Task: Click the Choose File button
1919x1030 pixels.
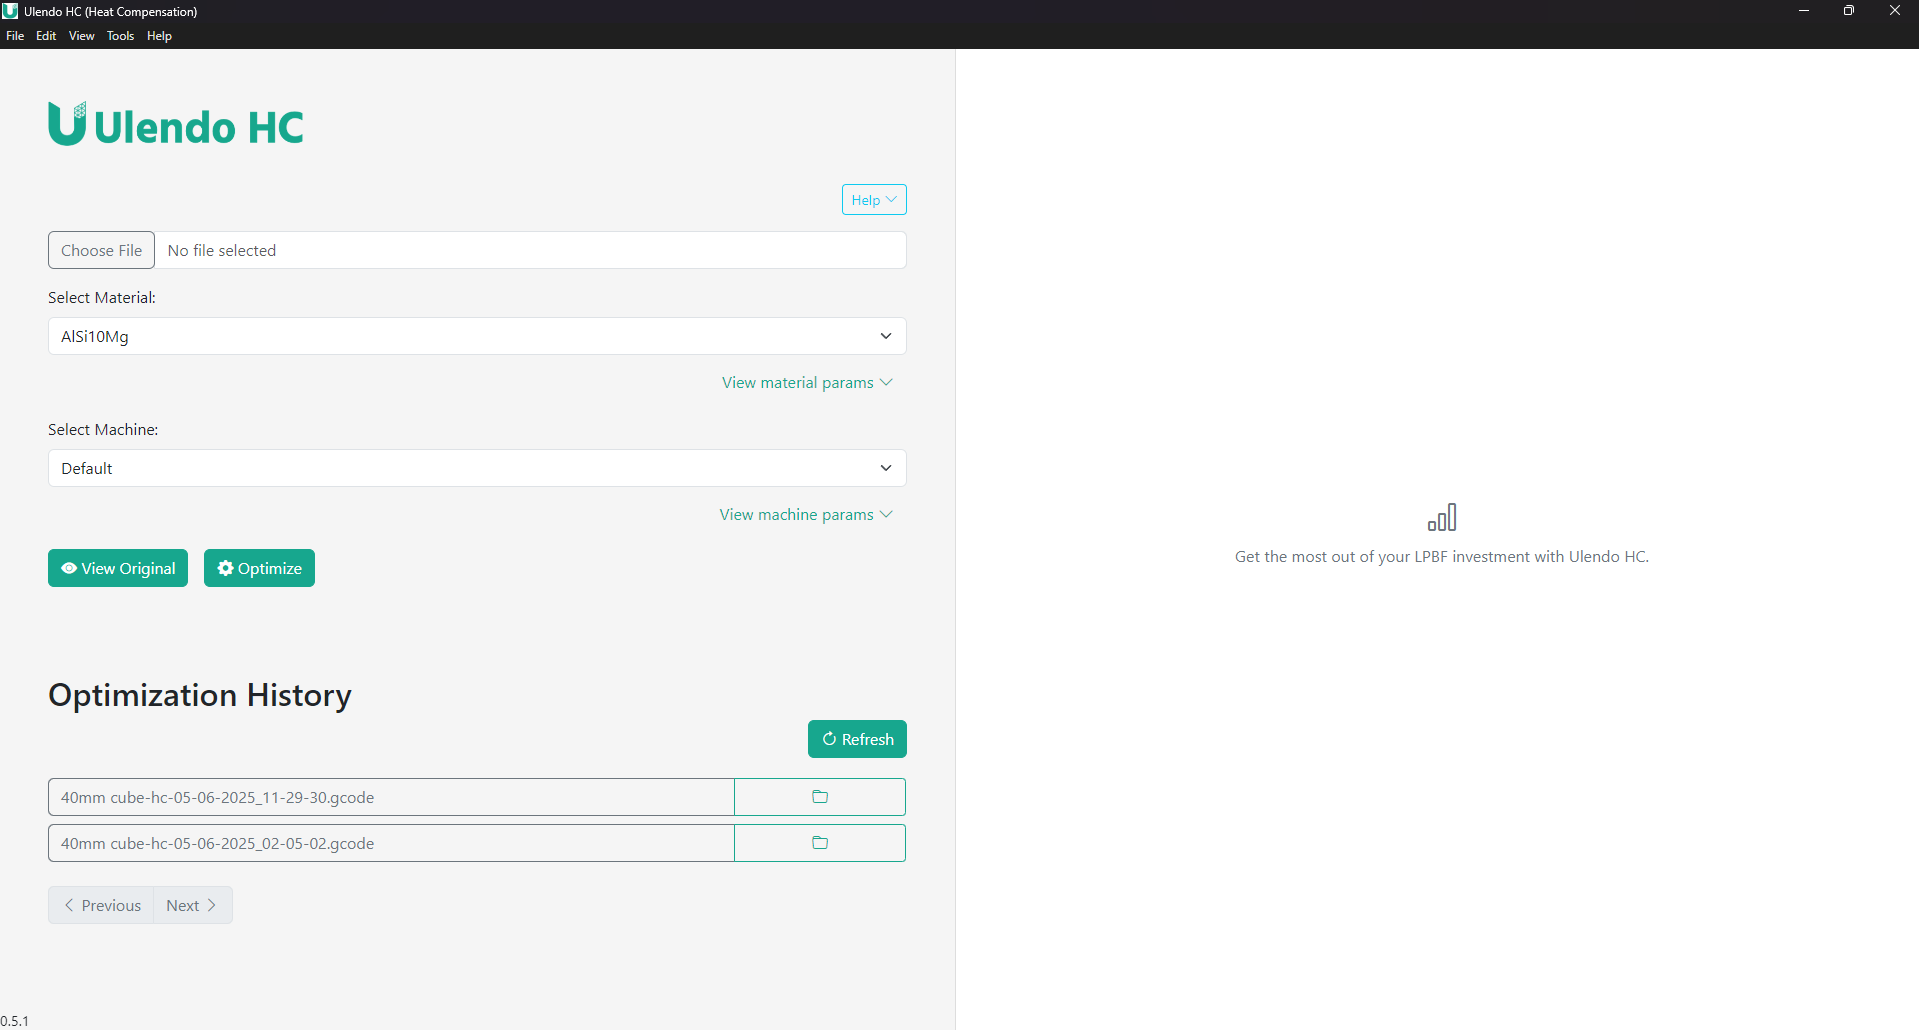Action: pos(101,250)
